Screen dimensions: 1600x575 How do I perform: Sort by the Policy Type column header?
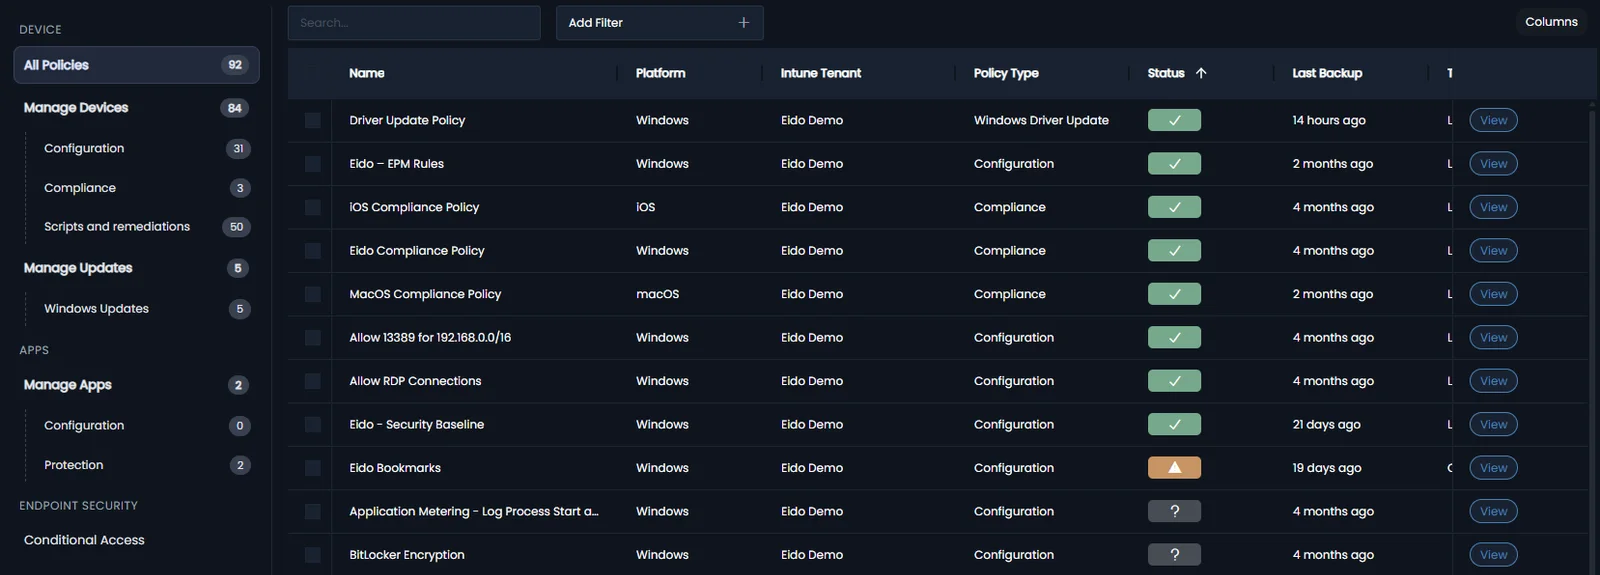pyautogui.click(x=1006, y=73)
